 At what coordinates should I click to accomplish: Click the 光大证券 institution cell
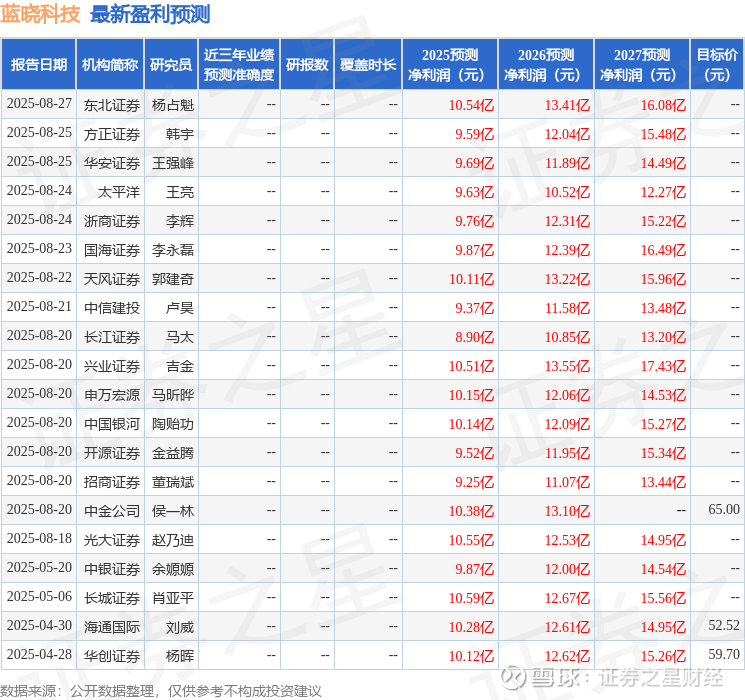click(x=112, y=540)
